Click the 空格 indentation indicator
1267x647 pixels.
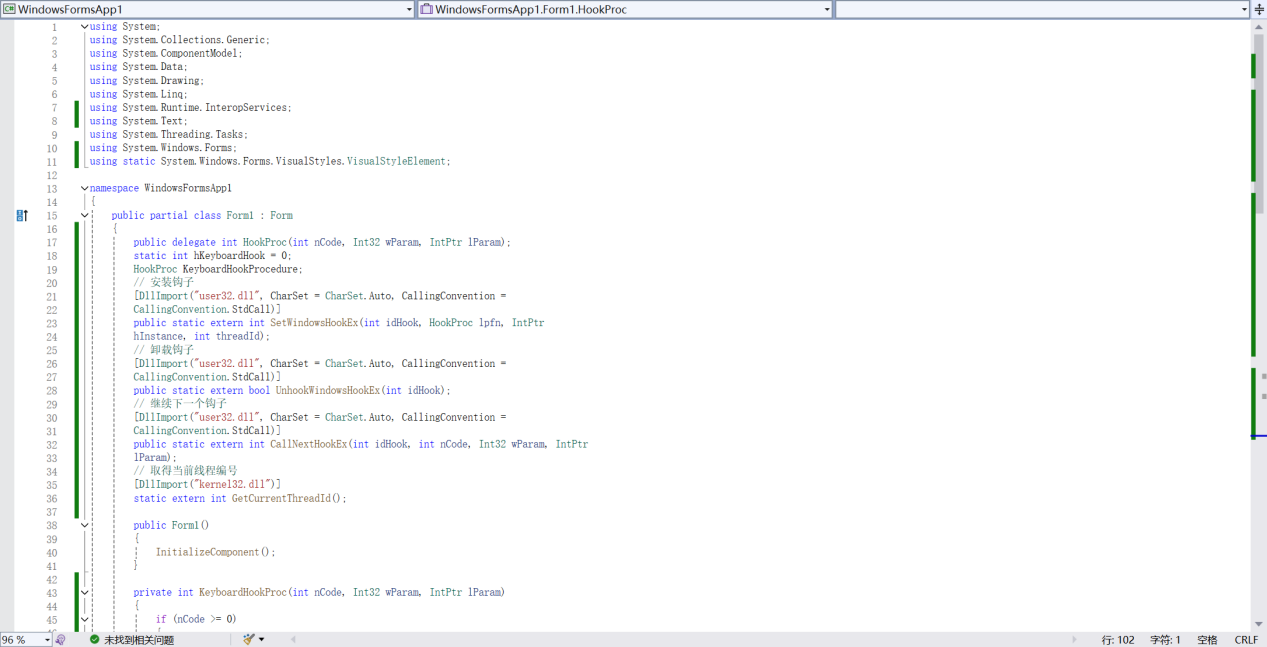[1207, 640]
